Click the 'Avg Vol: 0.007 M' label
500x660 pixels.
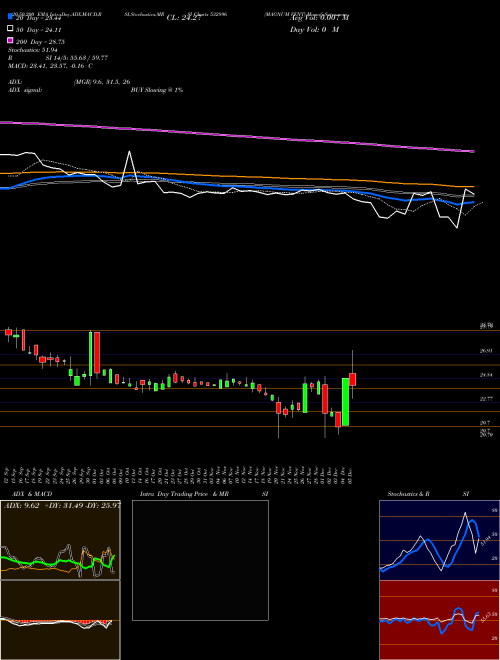319,18
